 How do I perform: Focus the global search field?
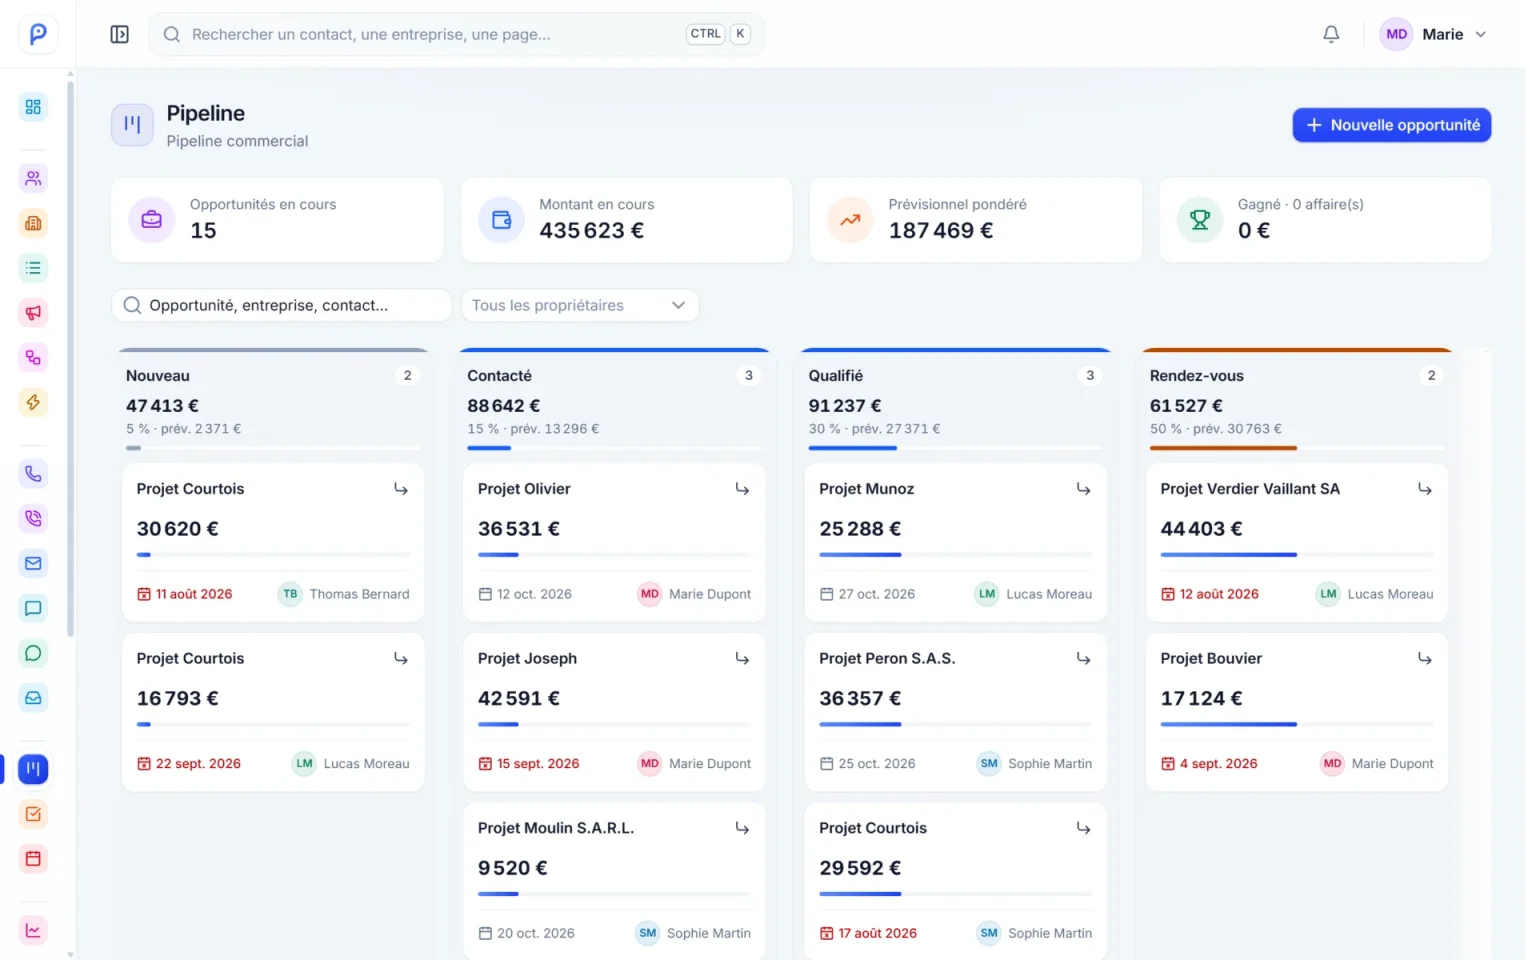click(x=457, y=34)
